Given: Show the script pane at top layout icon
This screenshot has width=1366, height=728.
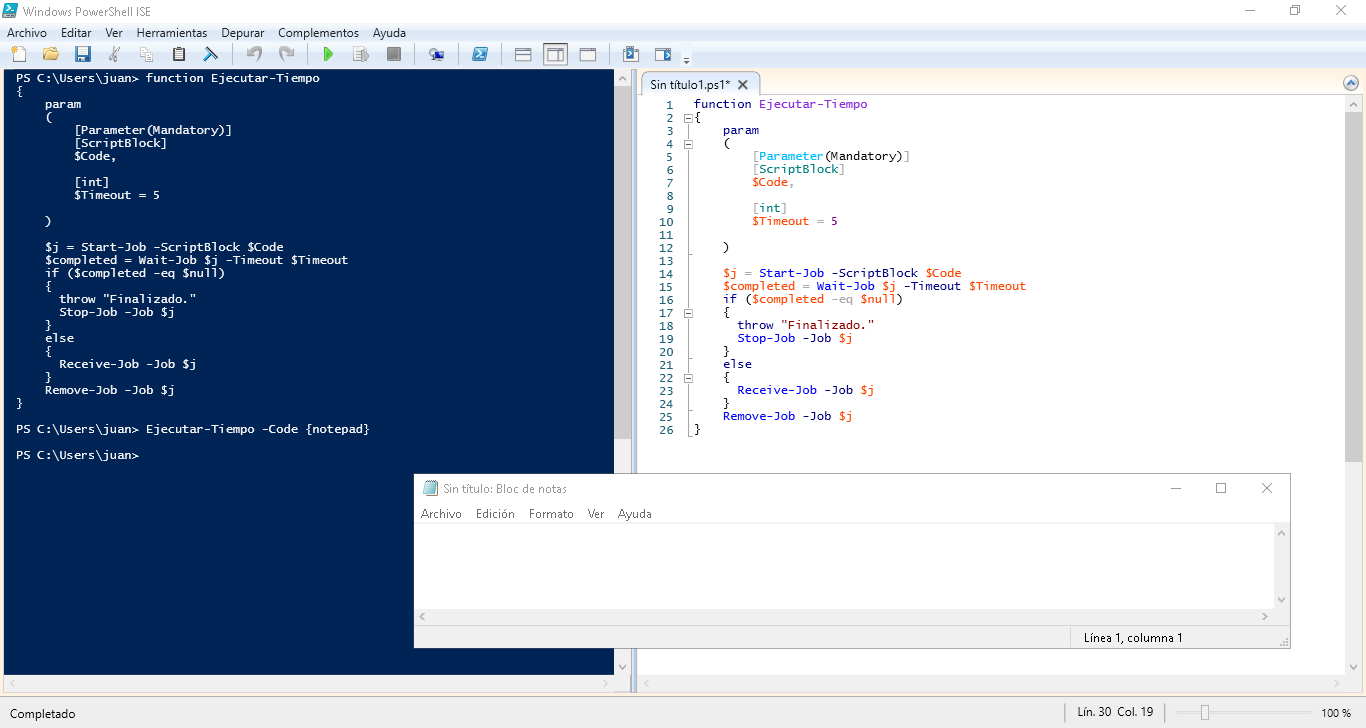Looking at the screenshot, I should point(523,54).
